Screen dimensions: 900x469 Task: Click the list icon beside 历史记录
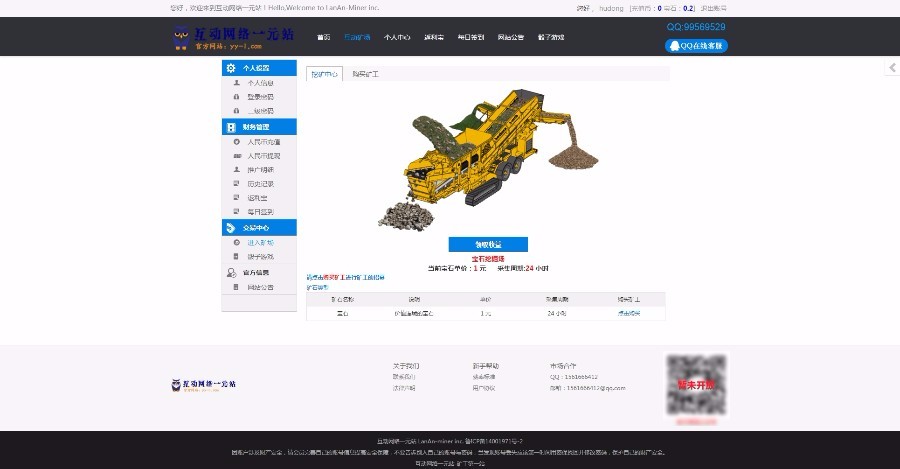(236, 184)
